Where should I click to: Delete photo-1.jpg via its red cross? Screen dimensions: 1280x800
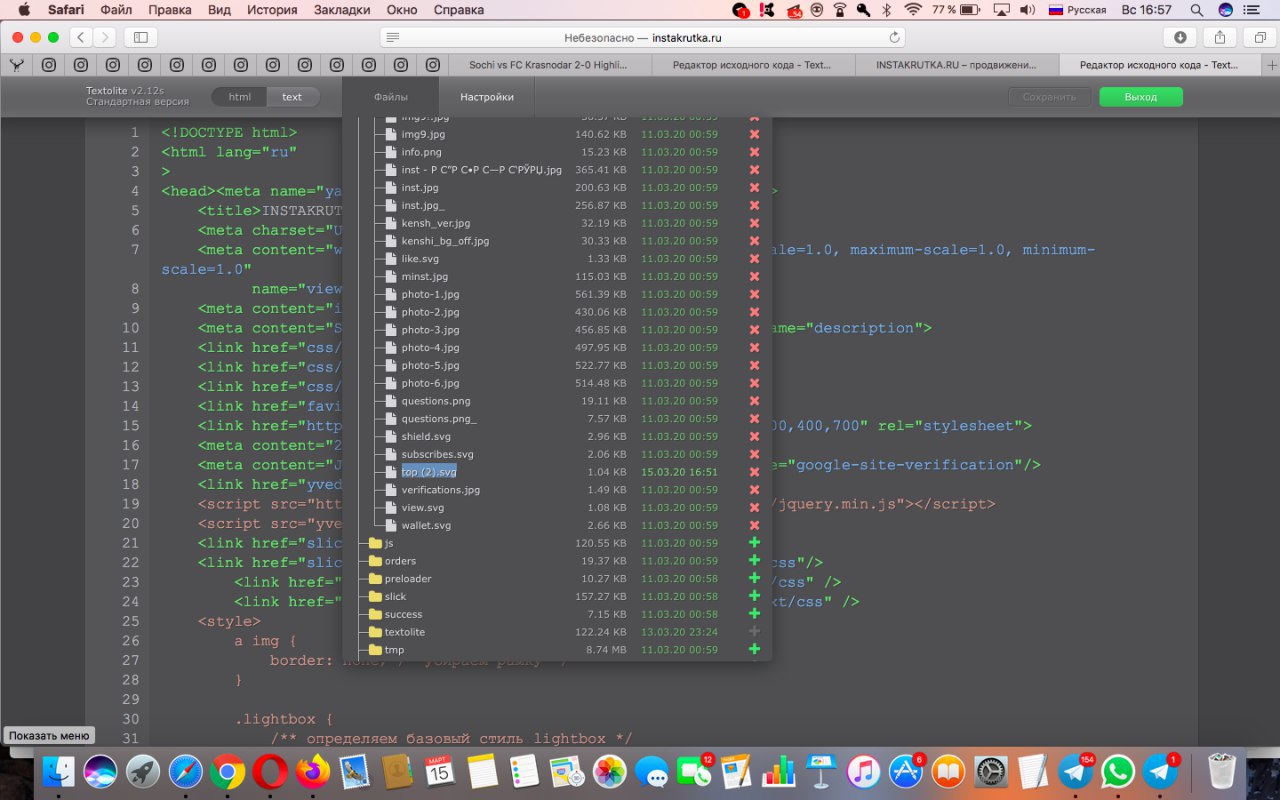tap(754, 294)
